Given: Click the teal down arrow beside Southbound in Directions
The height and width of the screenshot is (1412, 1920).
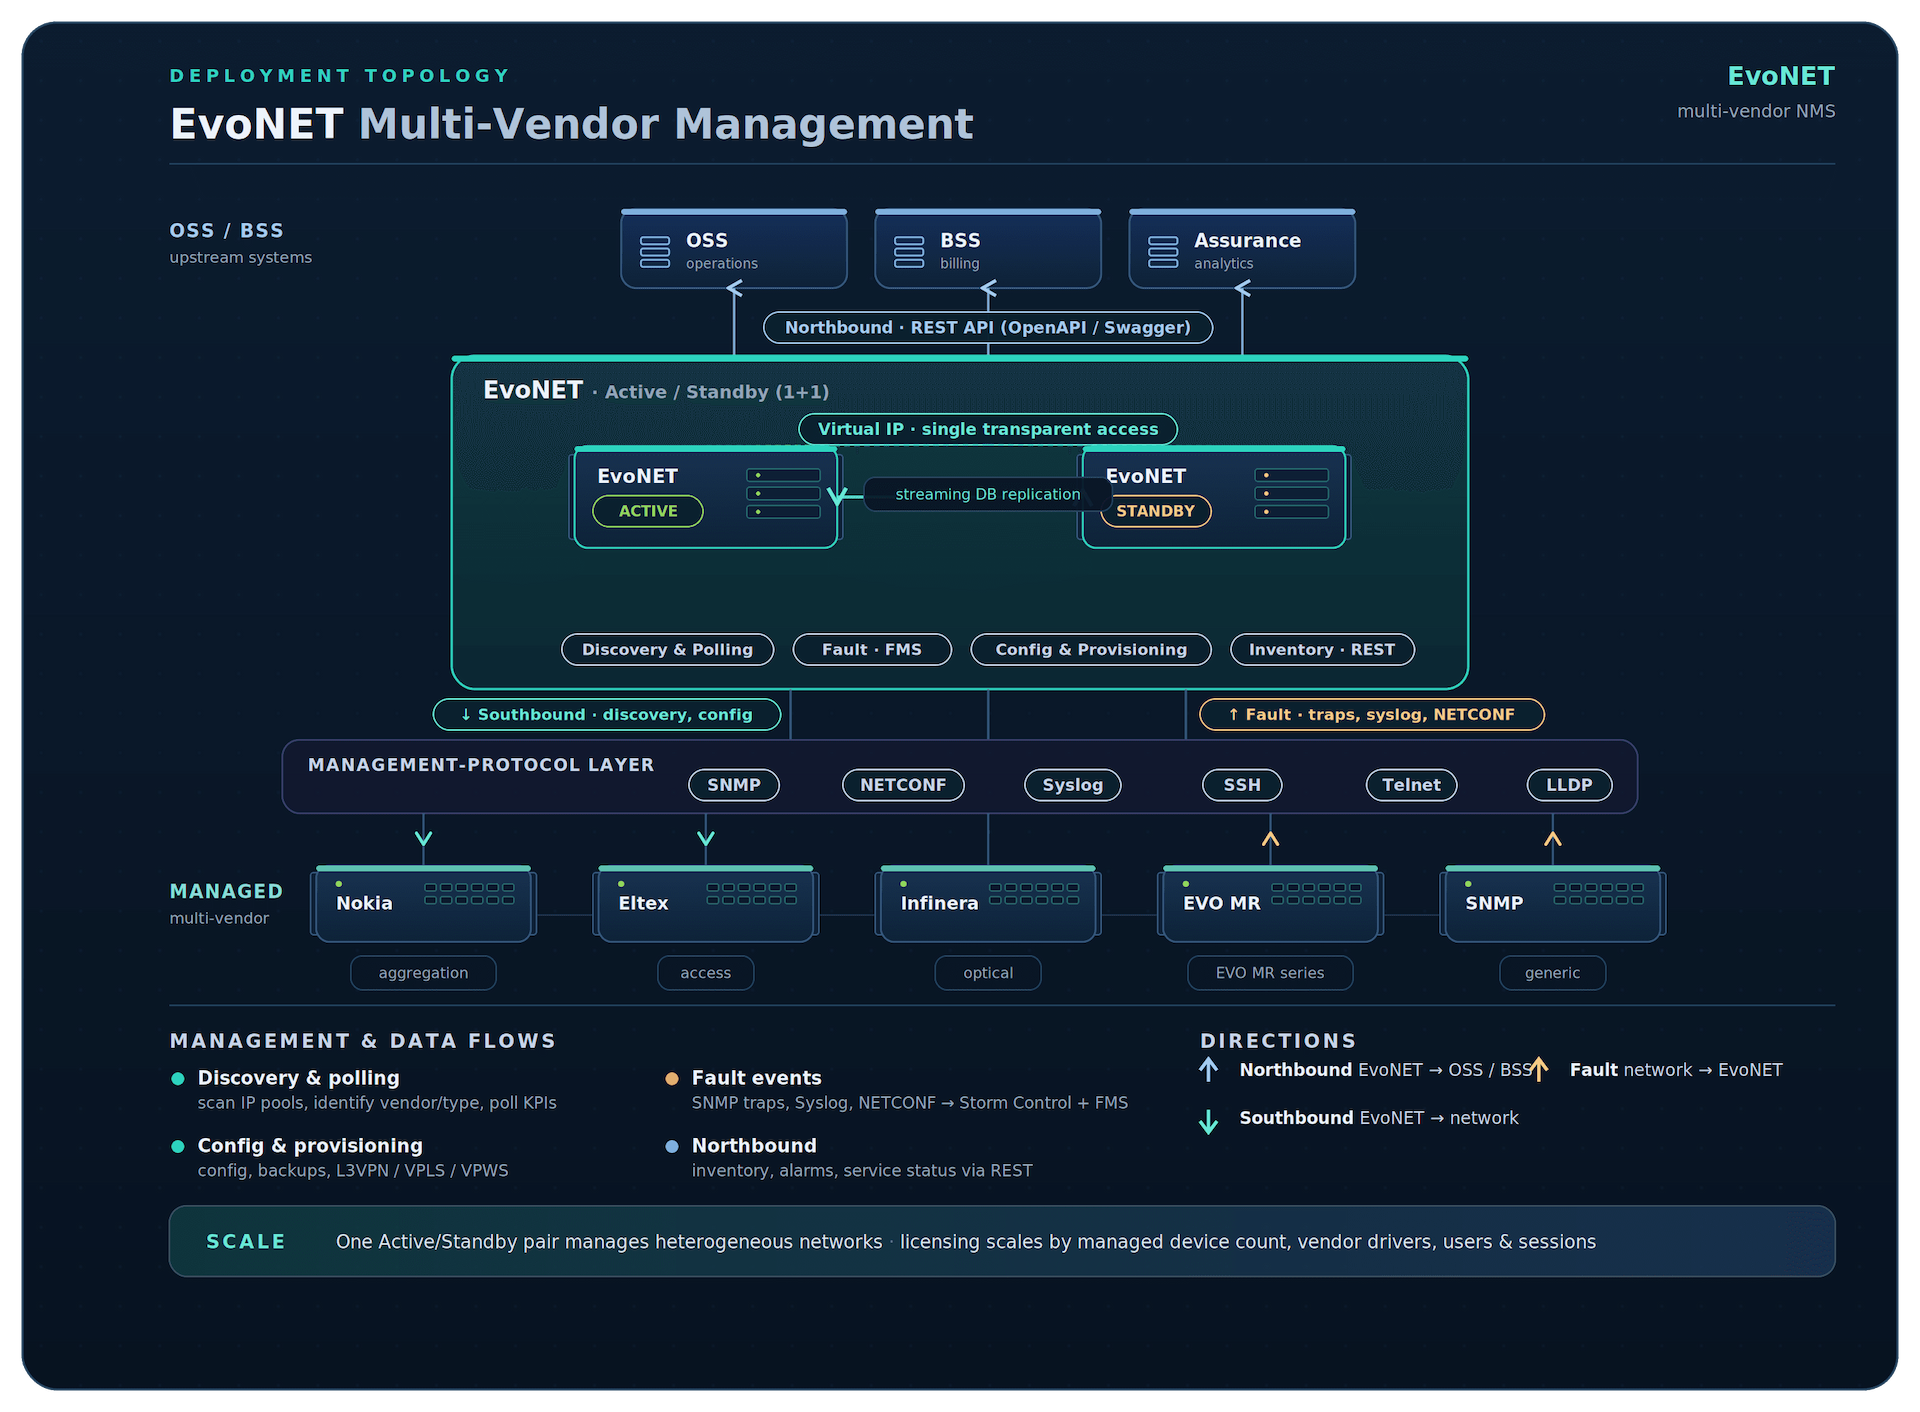Looking at the screenshot, I should 1209,1122.
